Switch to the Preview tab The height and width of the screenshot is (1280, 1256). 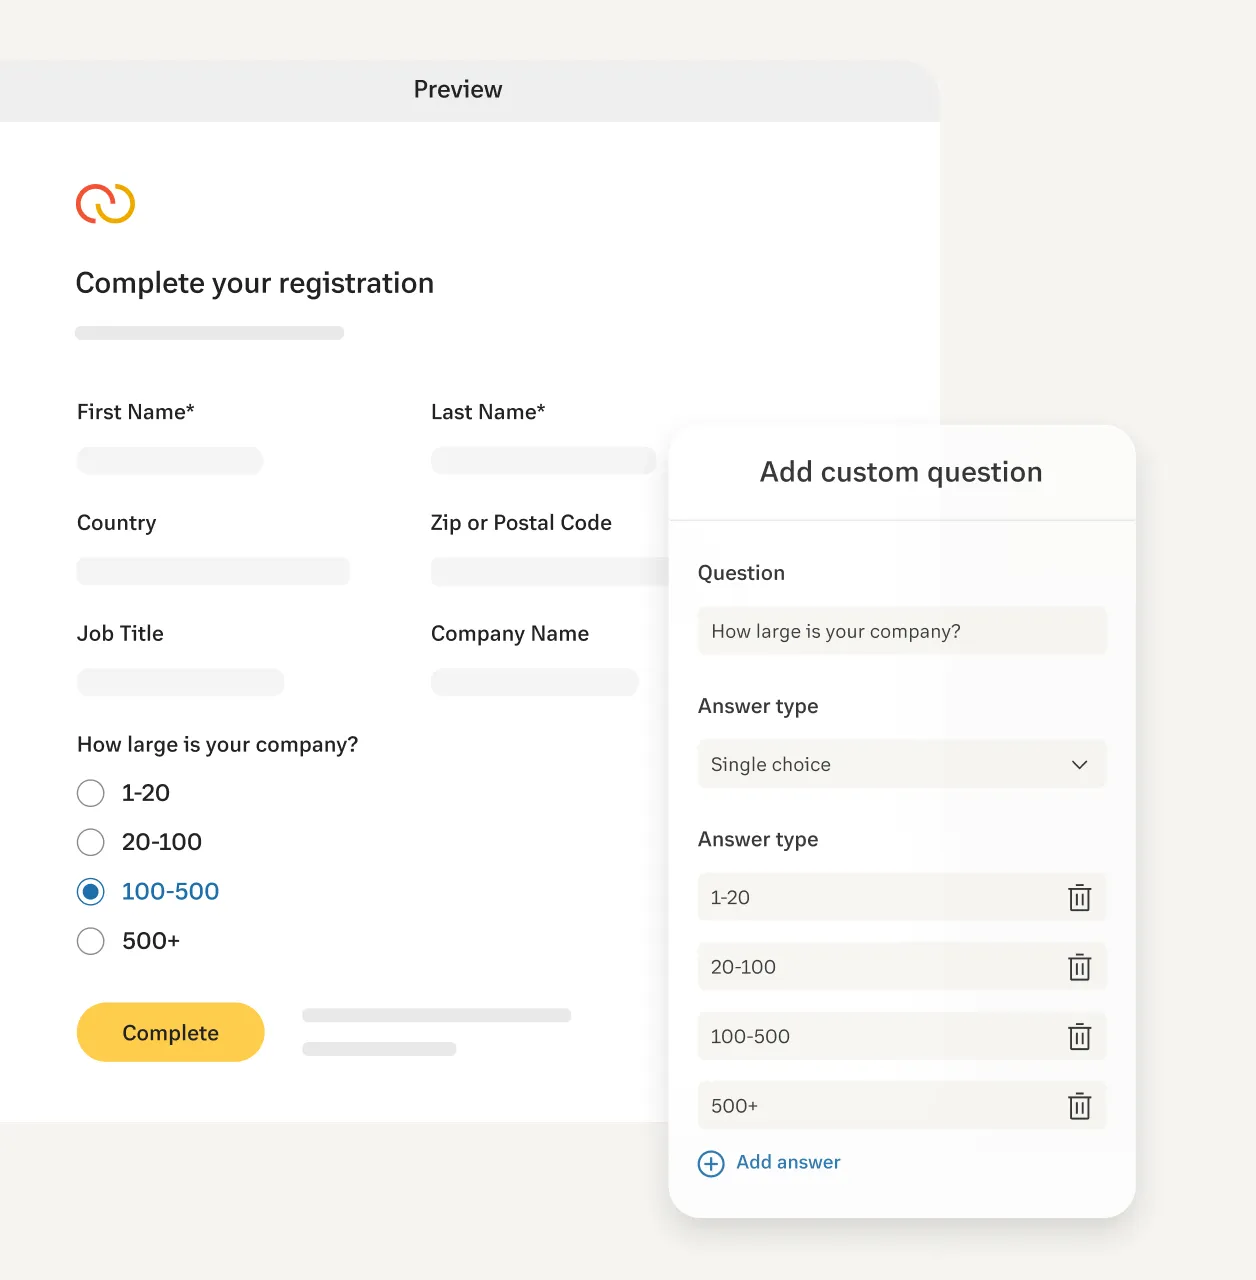click(x=458, y=90)
